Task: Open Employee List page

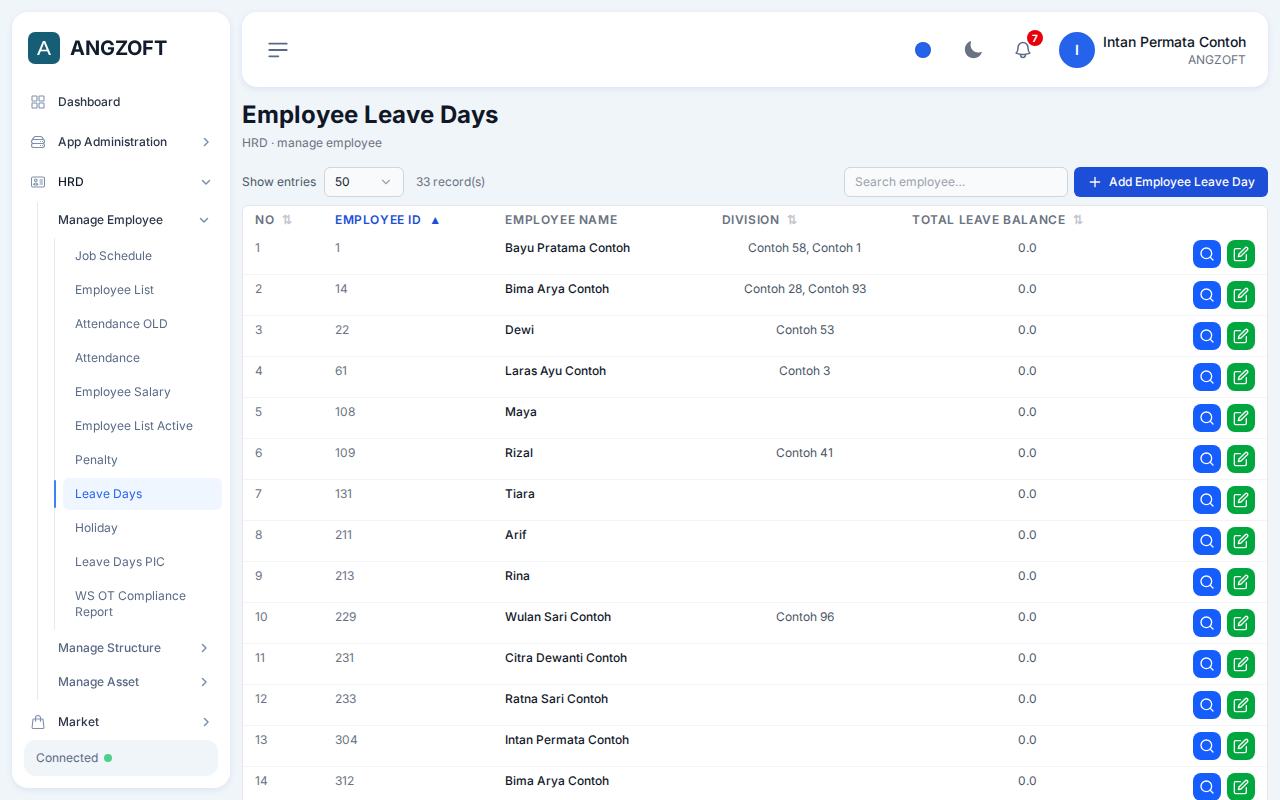Action: (142, 290)
